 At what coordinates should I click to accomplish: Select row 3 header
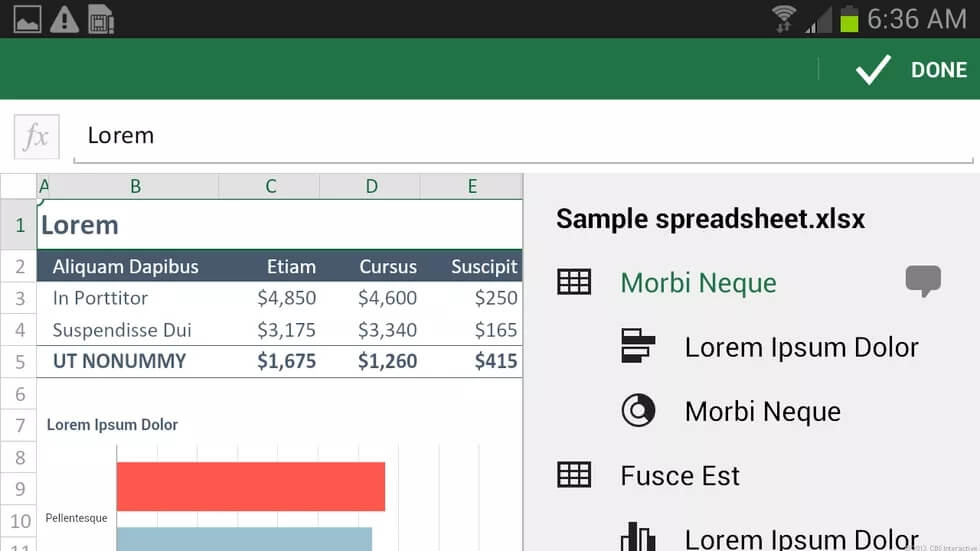19,298
